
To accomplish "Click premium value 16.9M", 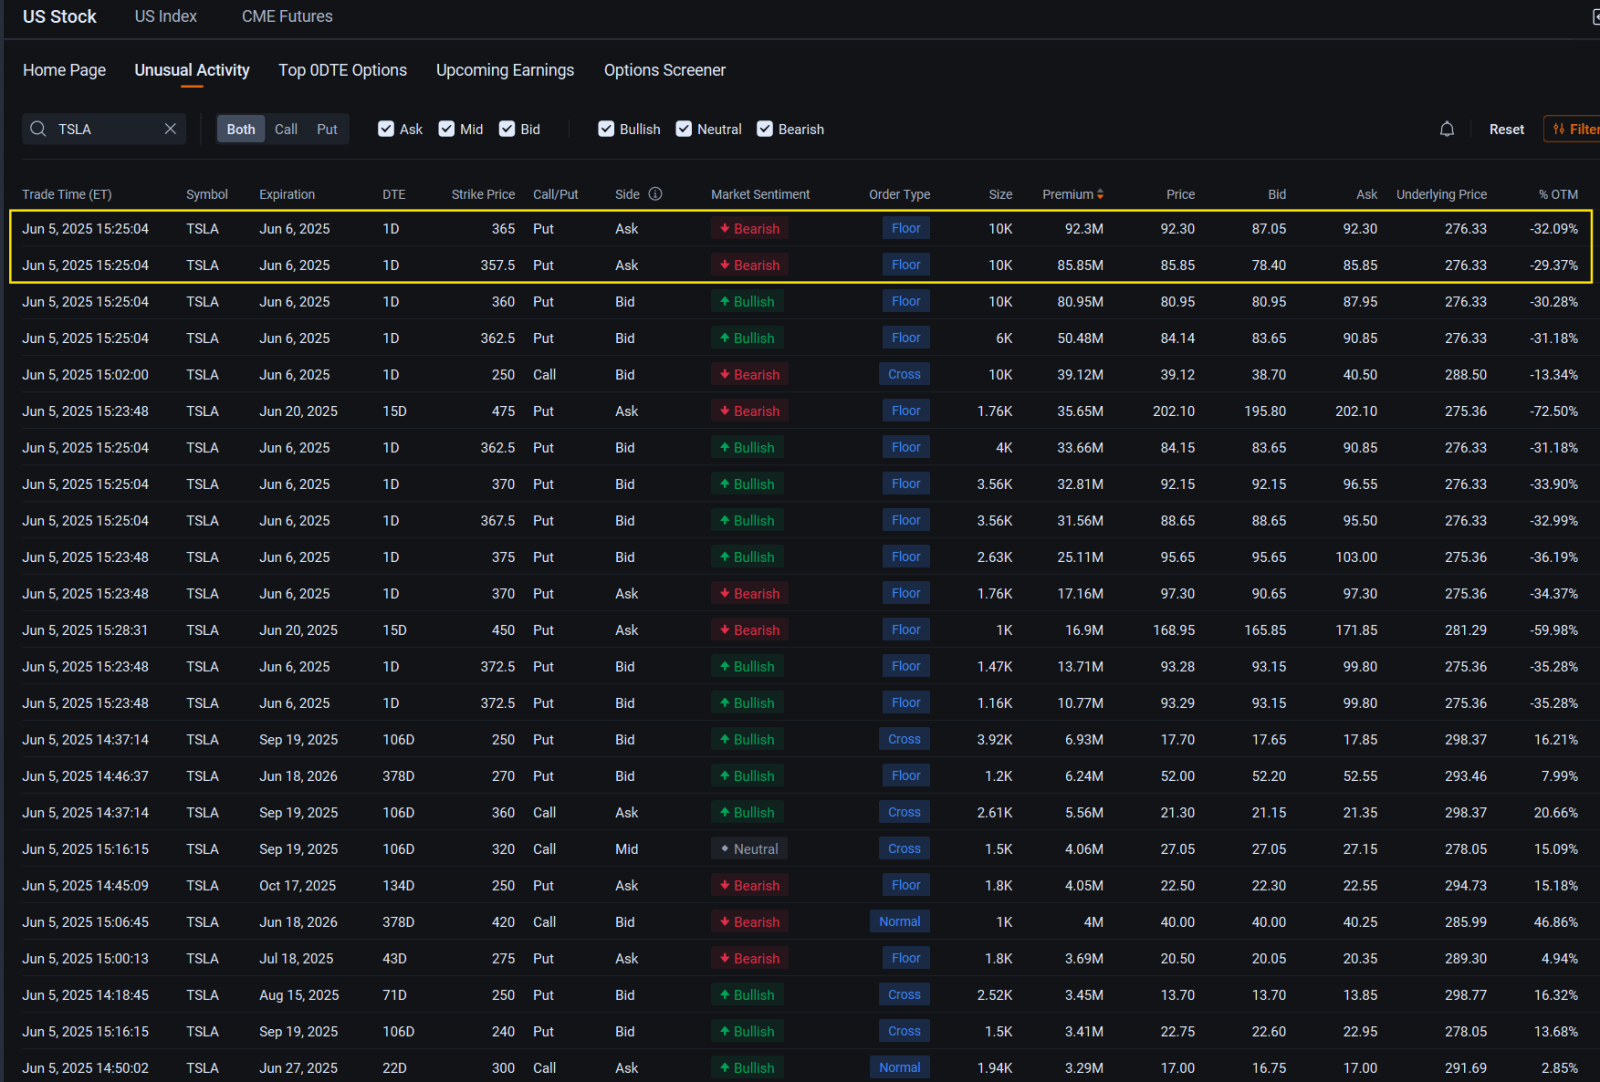I will coord(1084,630).
